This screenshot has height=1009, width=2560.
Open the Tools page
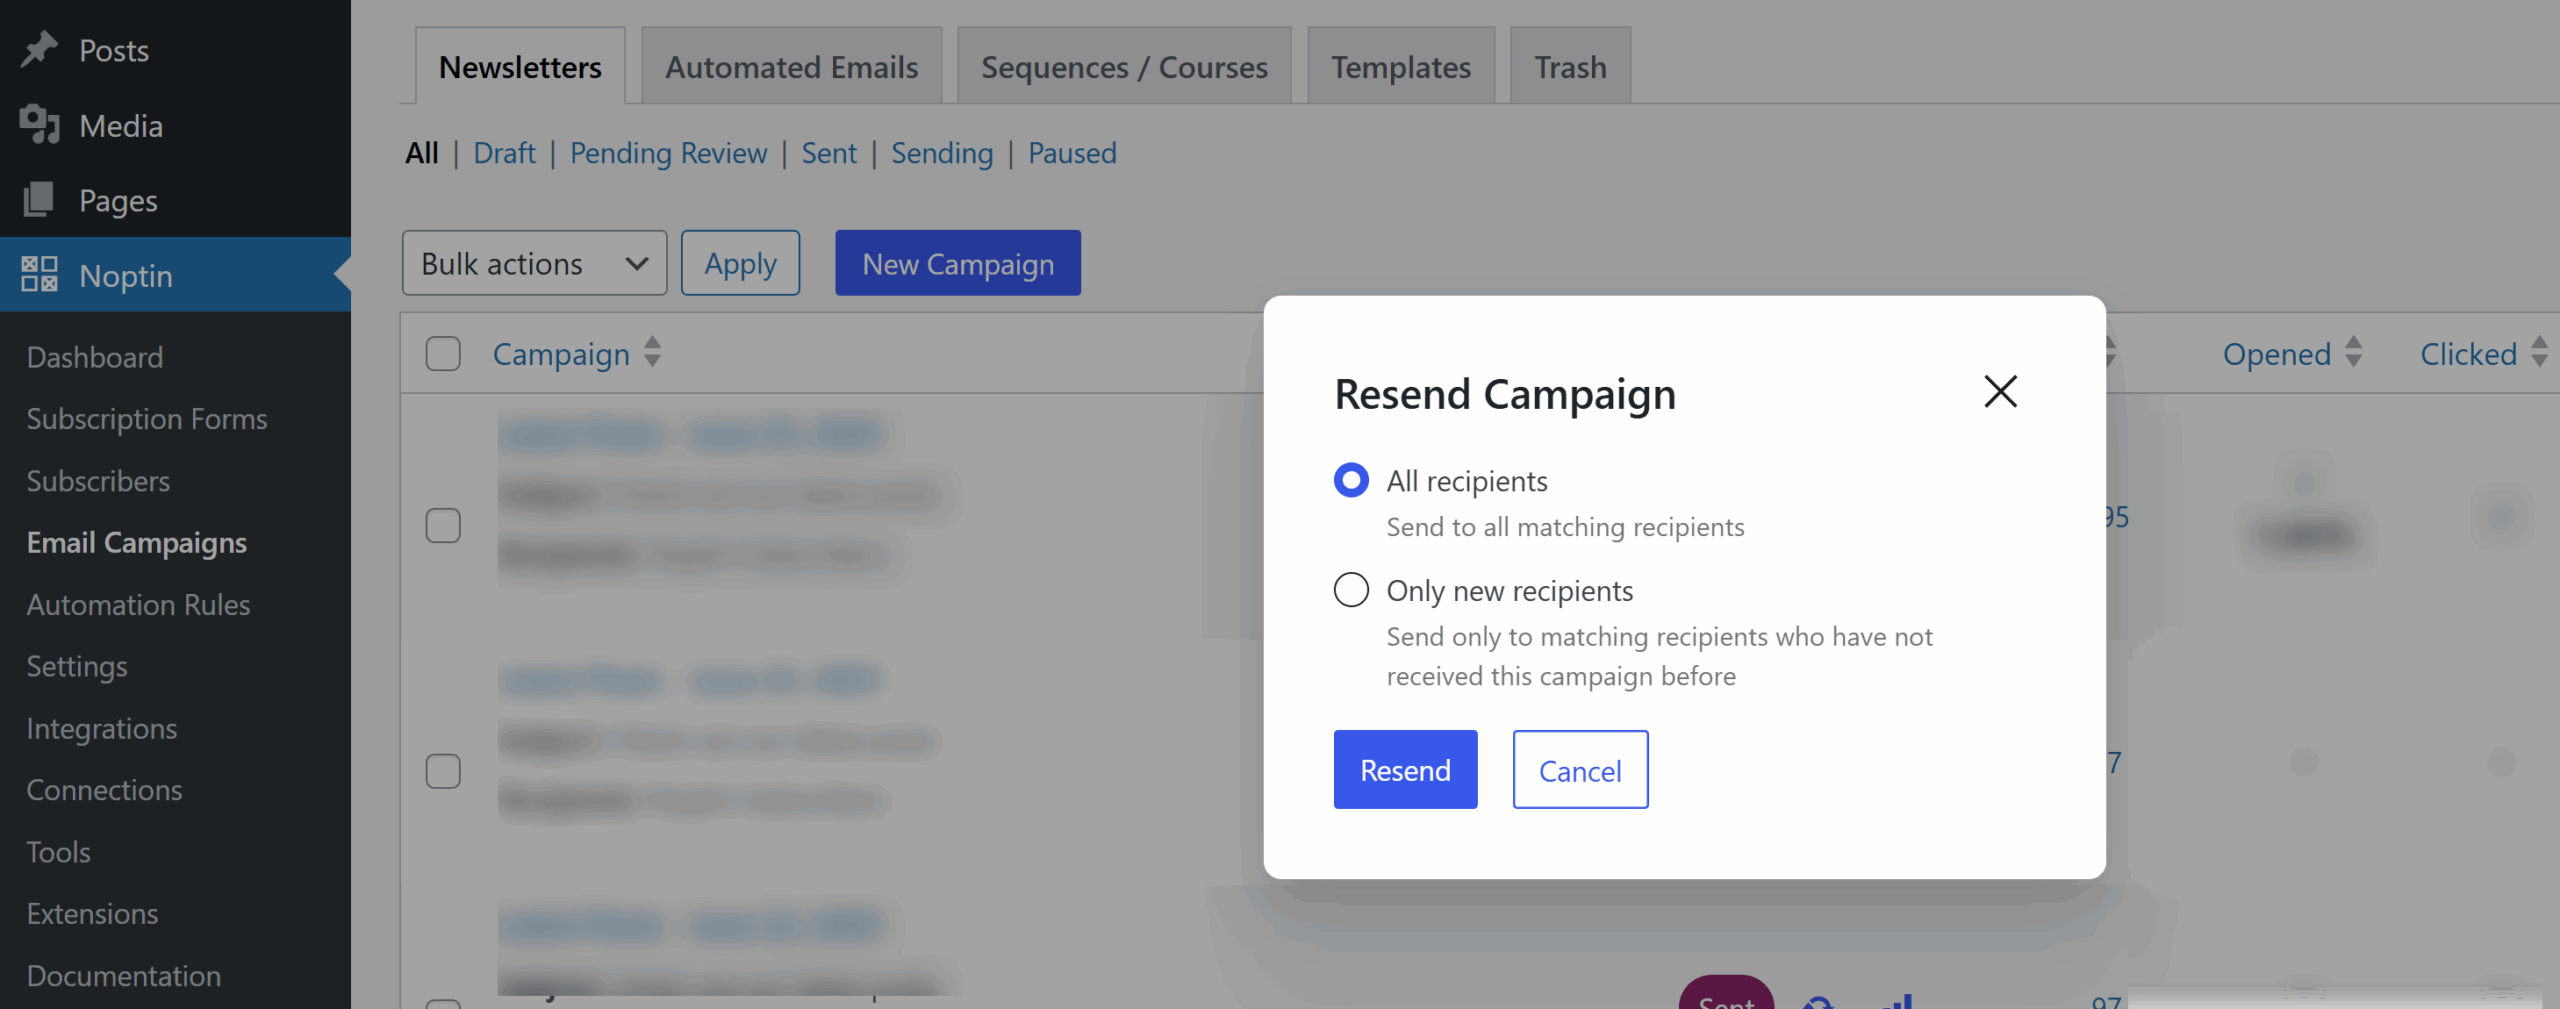tap(58, 852)
